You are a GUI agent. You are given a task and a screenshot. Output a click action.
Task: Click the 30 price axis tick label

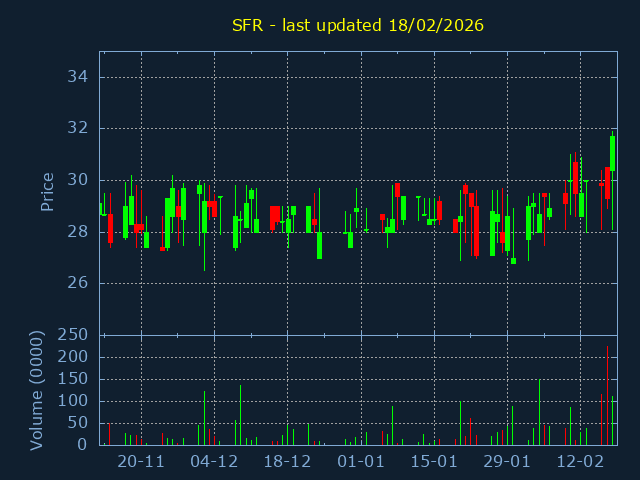pyautogui.click(x=80, y=180)
